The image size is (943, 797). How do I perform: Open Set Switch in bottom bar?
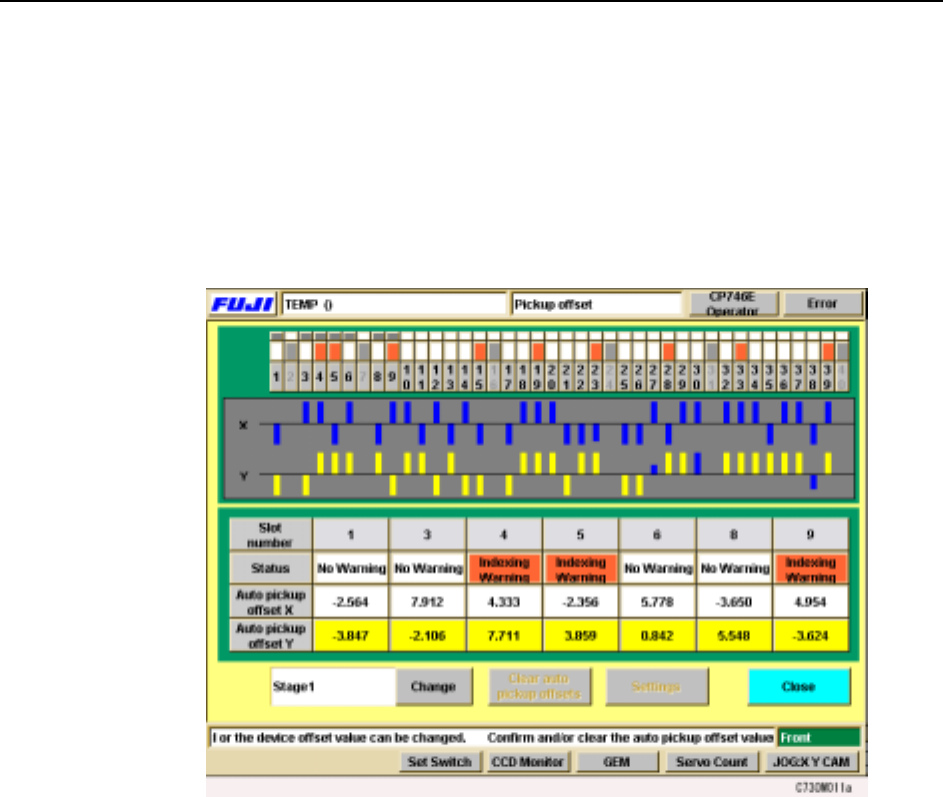pyautogui.click(x=440, y=762)
